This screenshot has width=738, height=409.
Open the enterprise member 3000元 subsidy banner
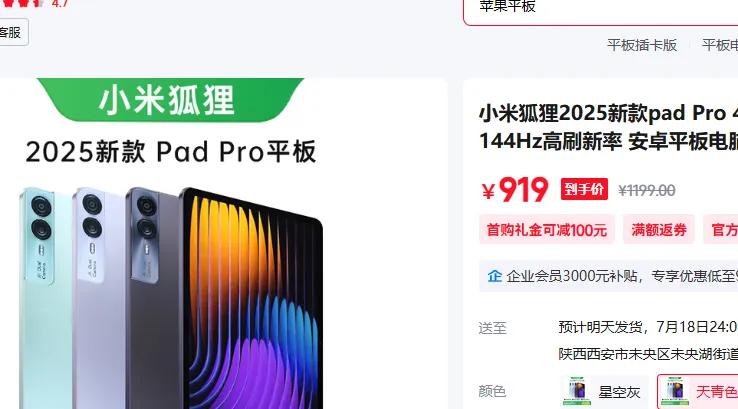pos(609,276)
